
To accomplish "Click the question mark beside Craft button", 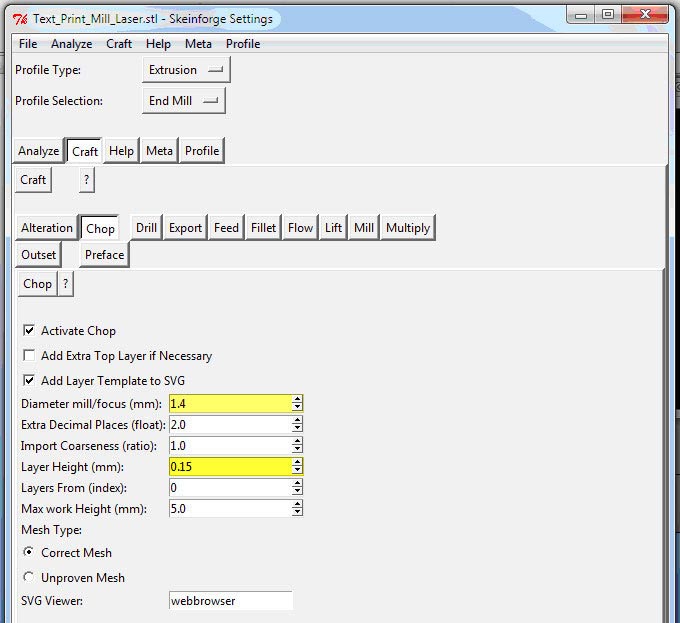I will coord(87,179).
